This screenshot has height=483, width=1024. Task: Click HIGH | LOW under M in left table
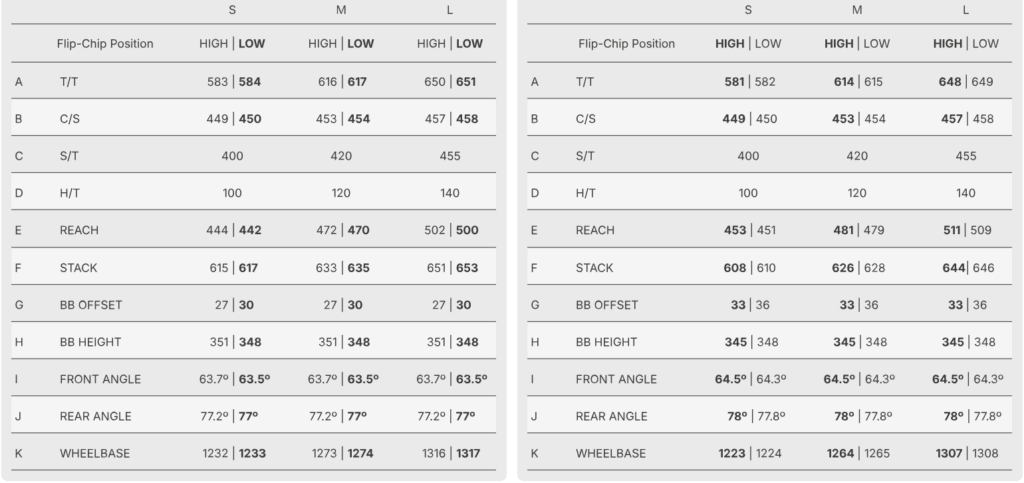point(341,44)
